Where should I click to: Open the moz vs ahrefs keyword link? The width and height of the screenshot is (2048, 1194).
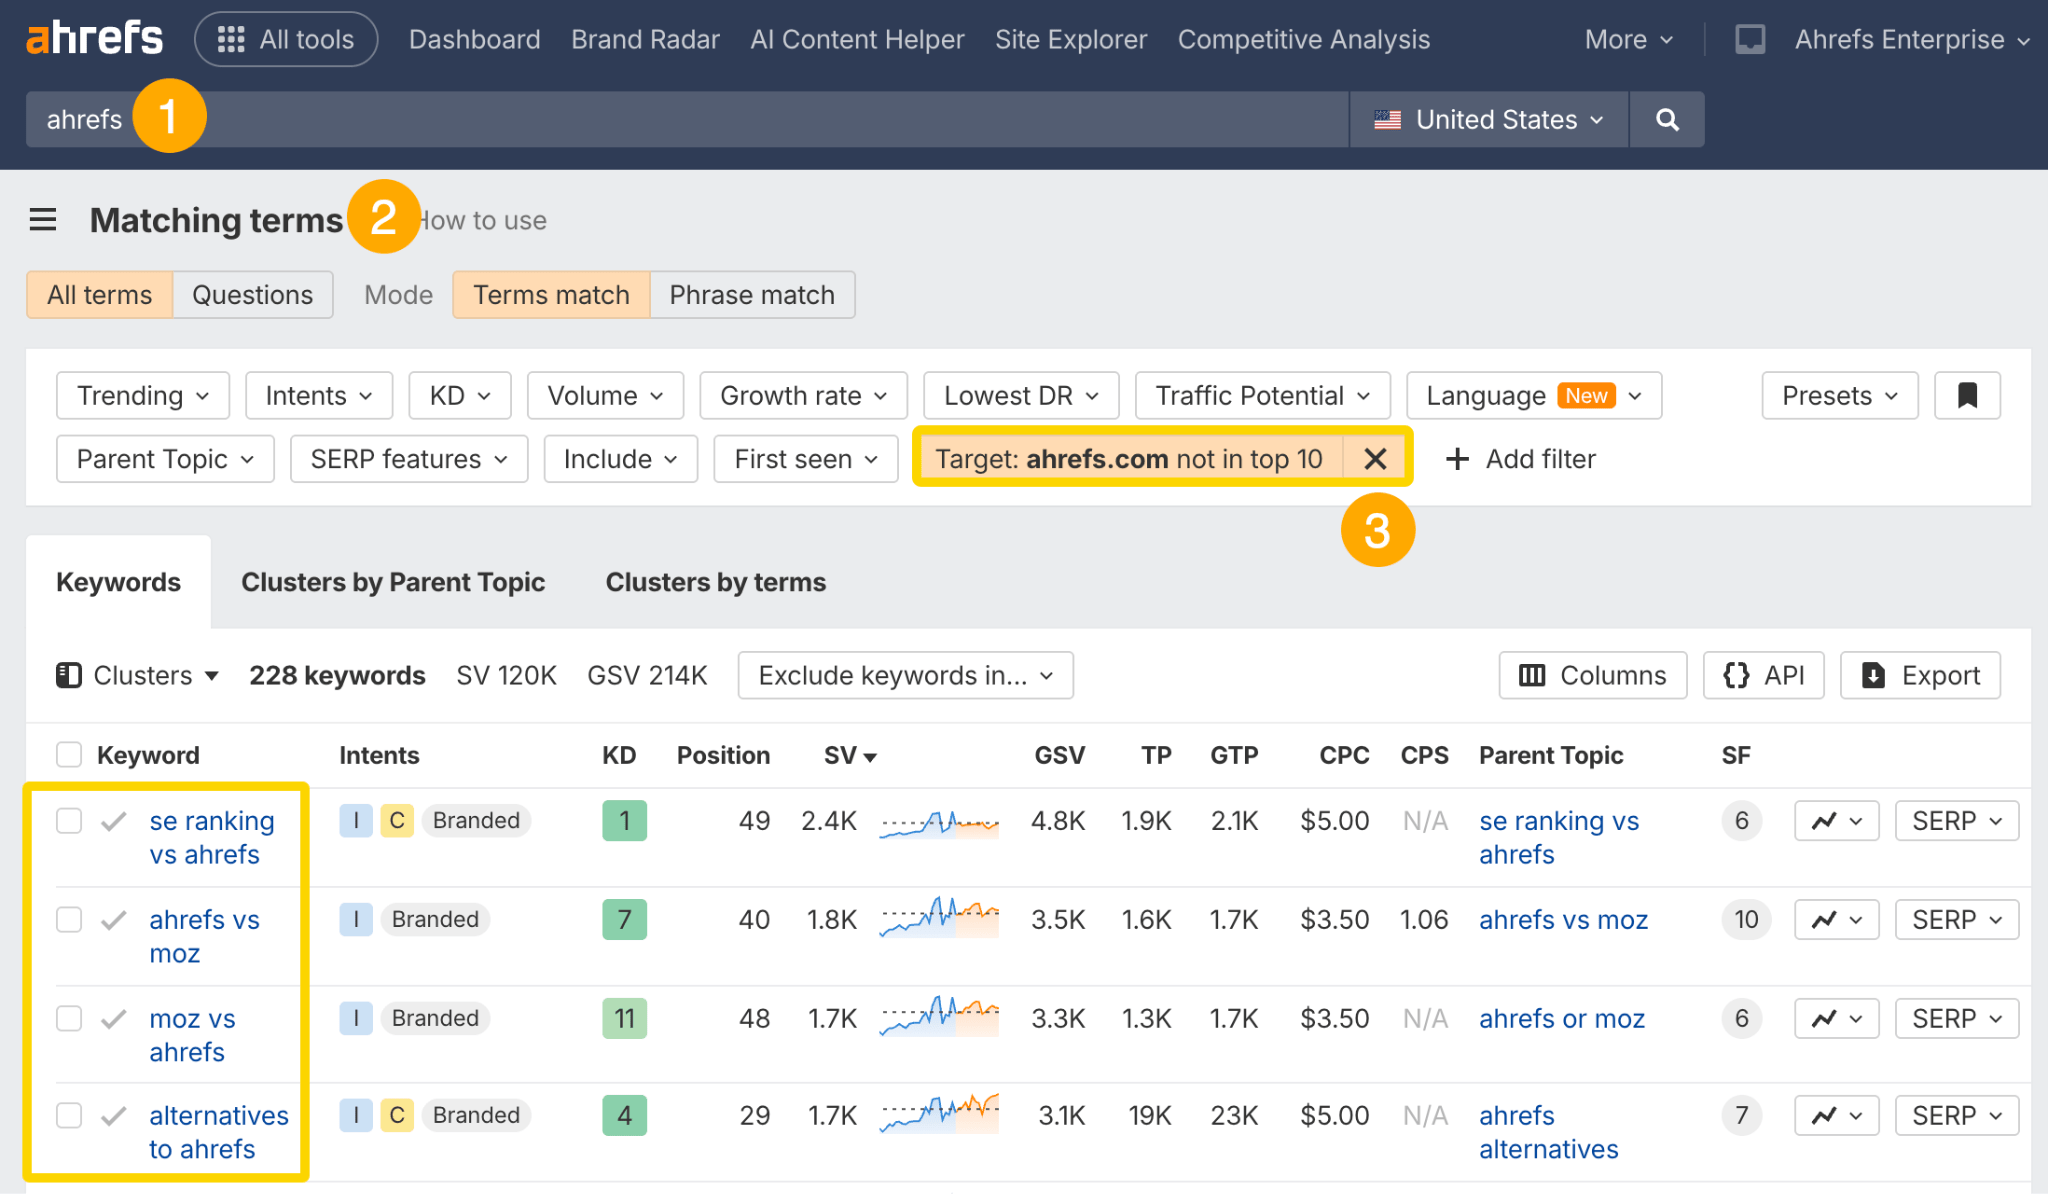(192, 1035)
